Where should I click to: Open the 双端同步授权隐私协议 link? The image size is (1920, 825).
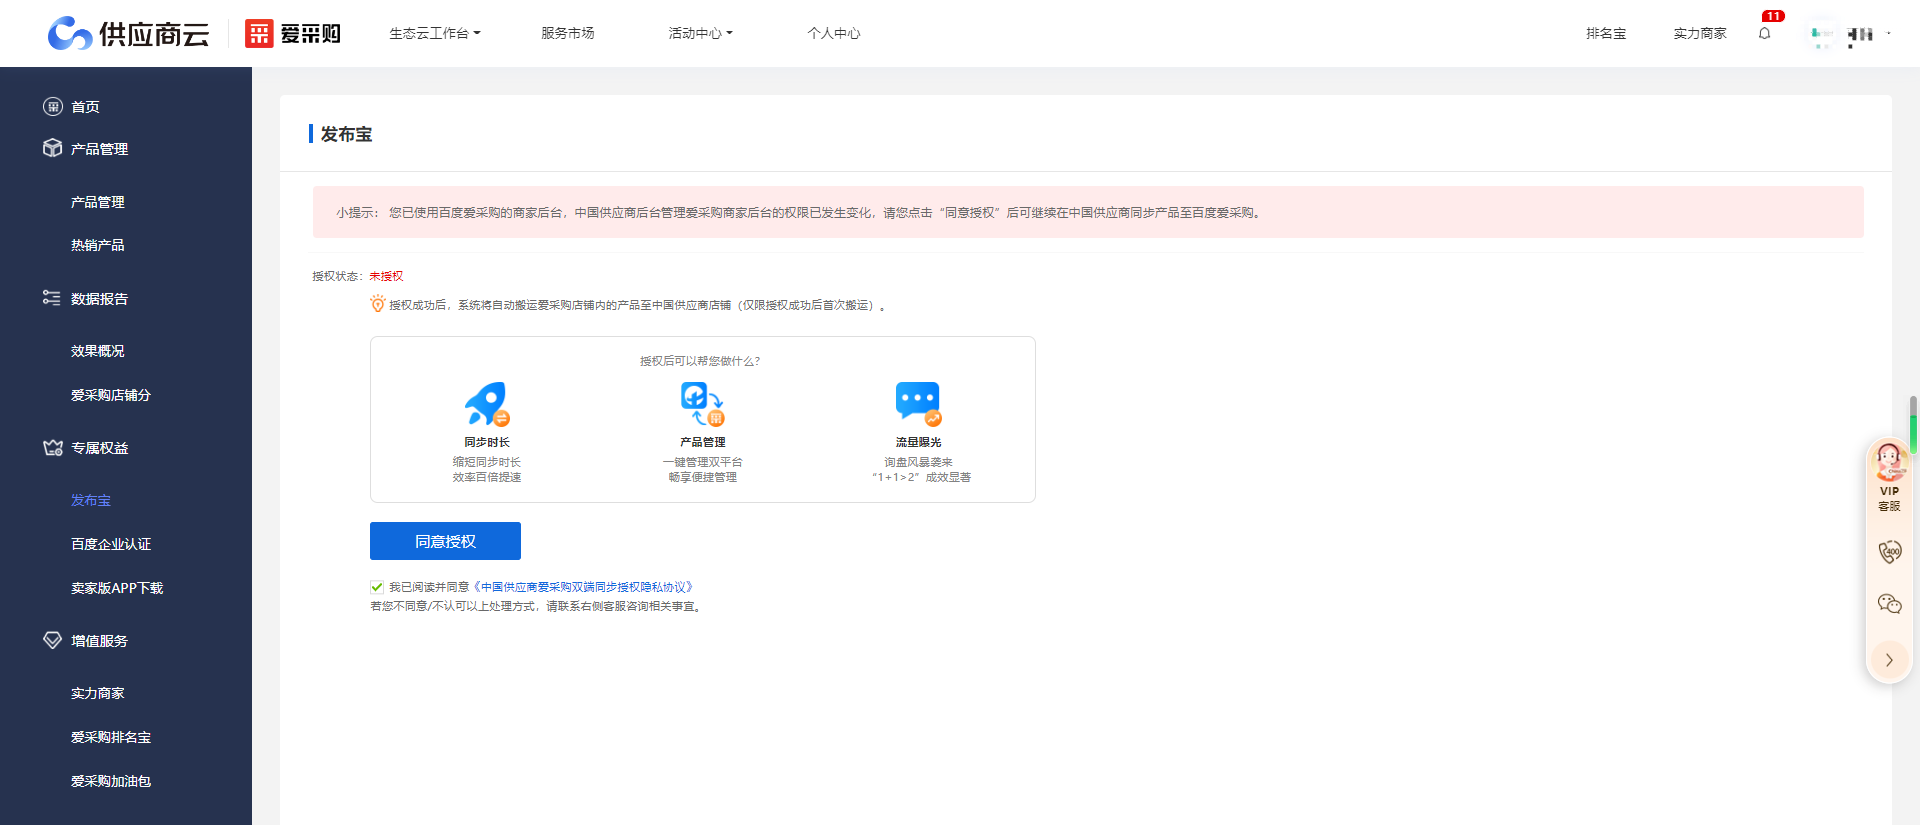584,587
